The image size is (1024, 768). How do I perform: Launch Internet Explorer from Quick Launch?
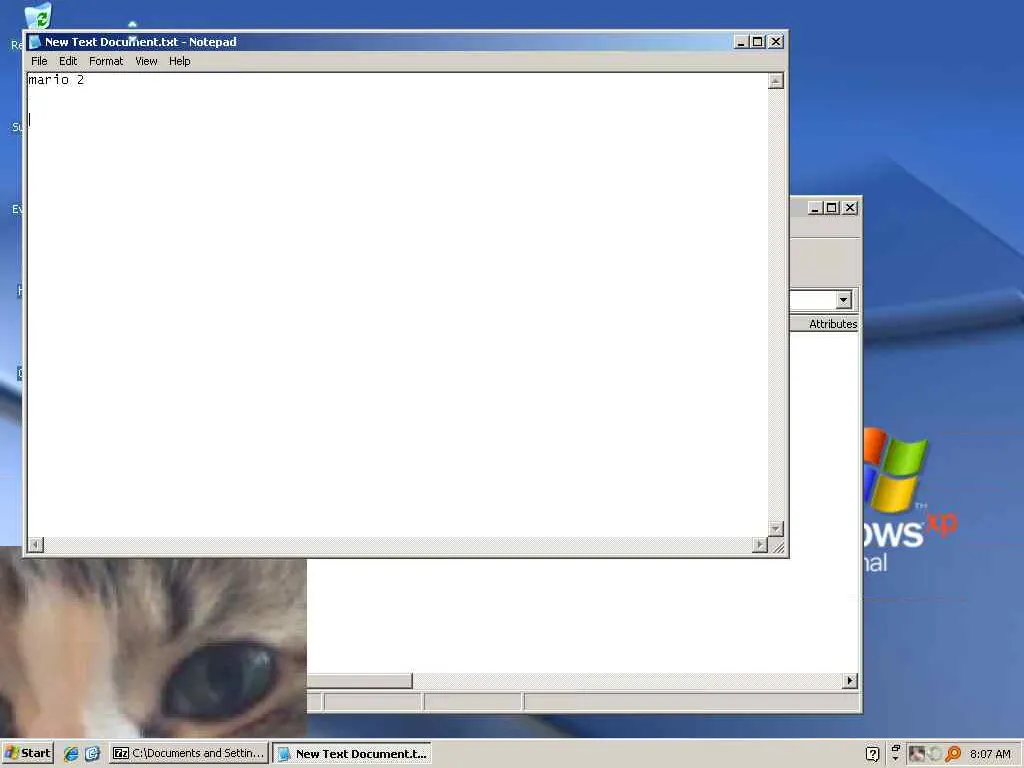pos(71,754)
